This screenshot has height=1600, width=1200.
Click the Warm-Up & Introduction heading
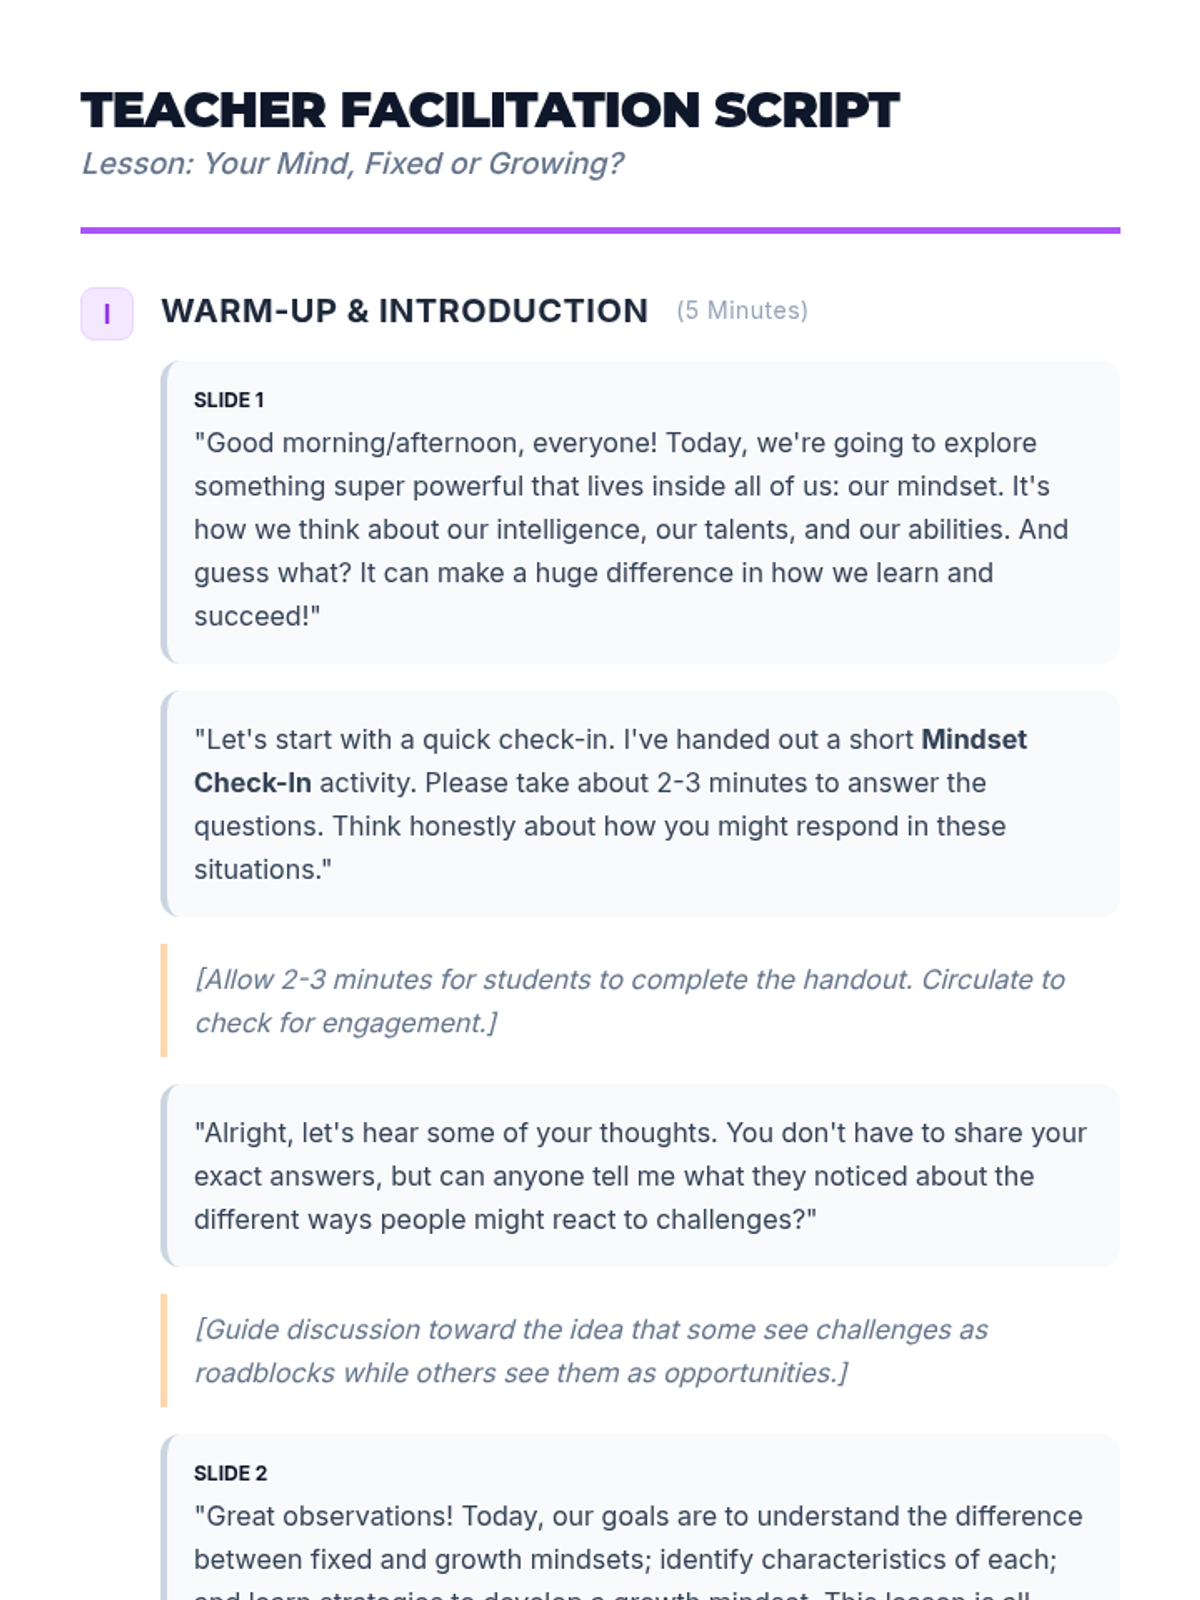(404, 311)
